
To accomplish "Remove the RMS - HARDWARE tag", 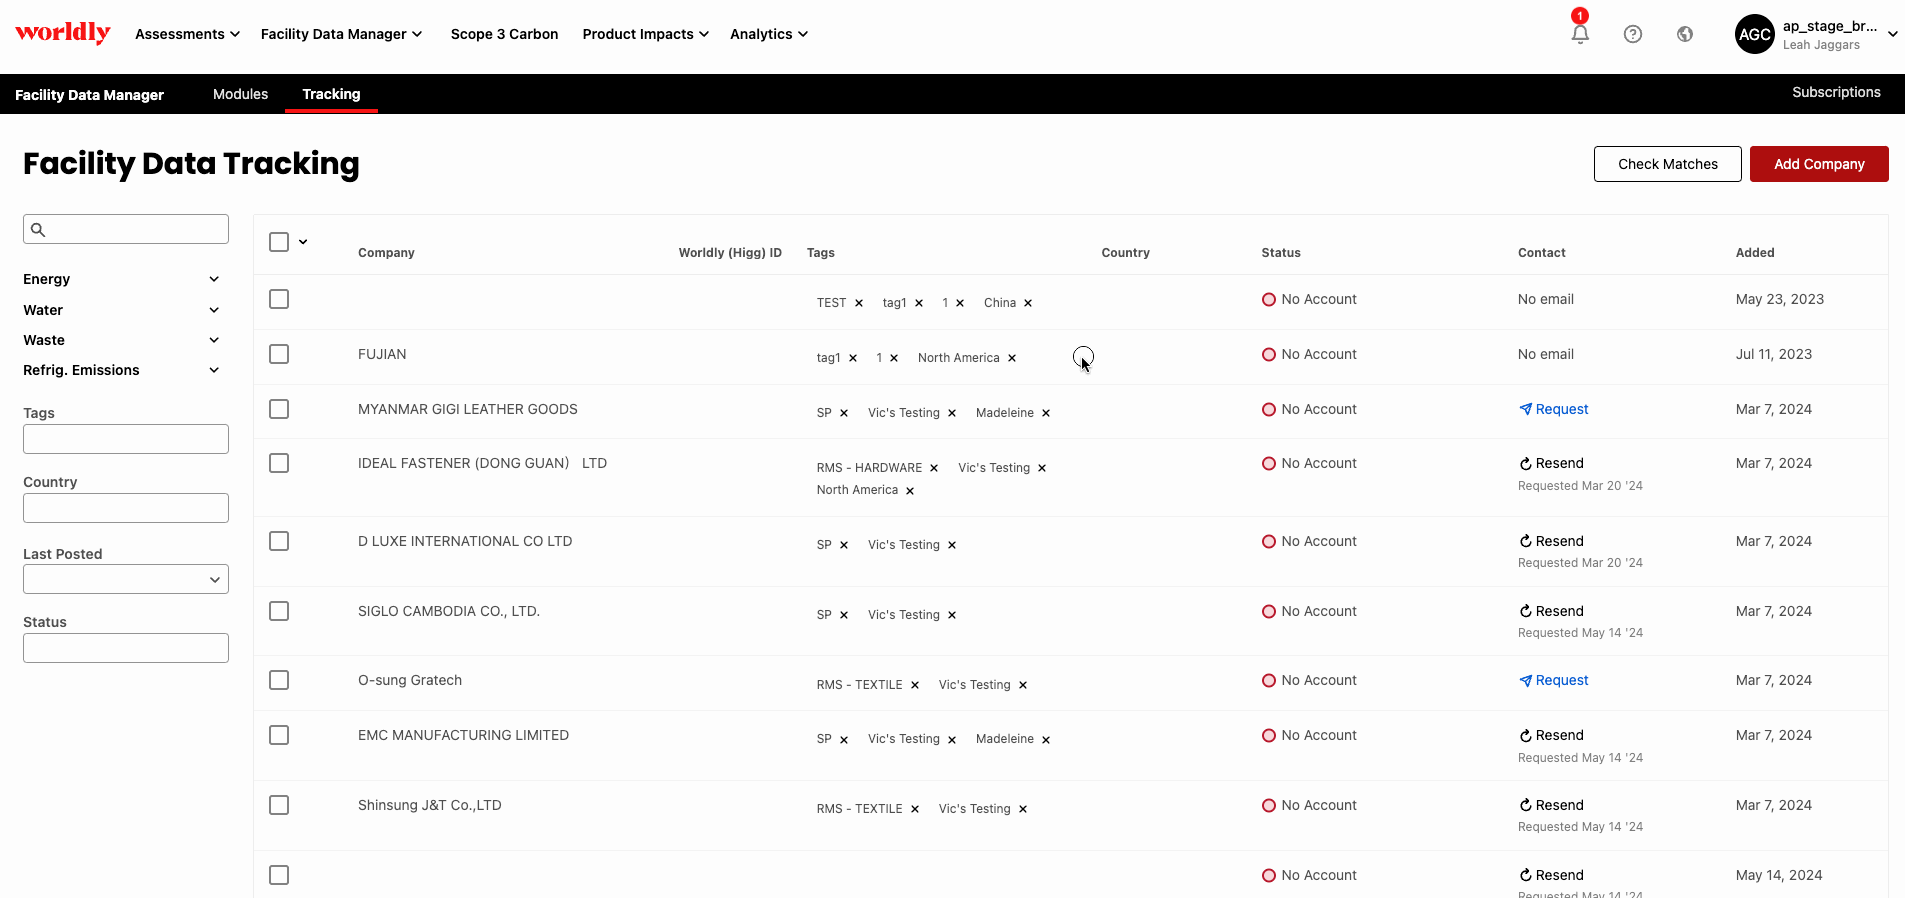I will tap(934, 468).
